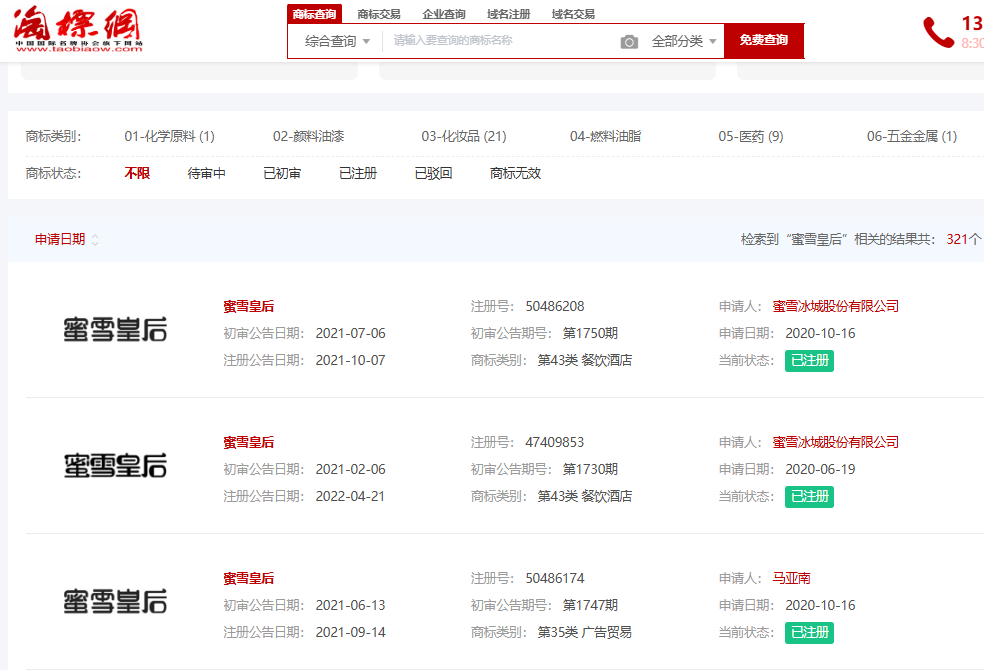Screen dimensions: 984x670
Task: Select the 域名注册 tab
Action: coord(508,14)
